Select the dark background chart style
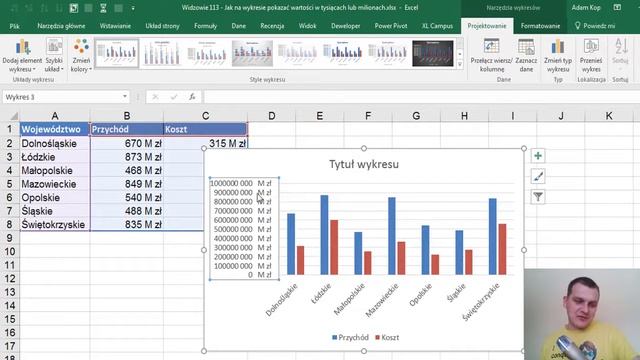 pyautogui.click(x=433, y=53)
